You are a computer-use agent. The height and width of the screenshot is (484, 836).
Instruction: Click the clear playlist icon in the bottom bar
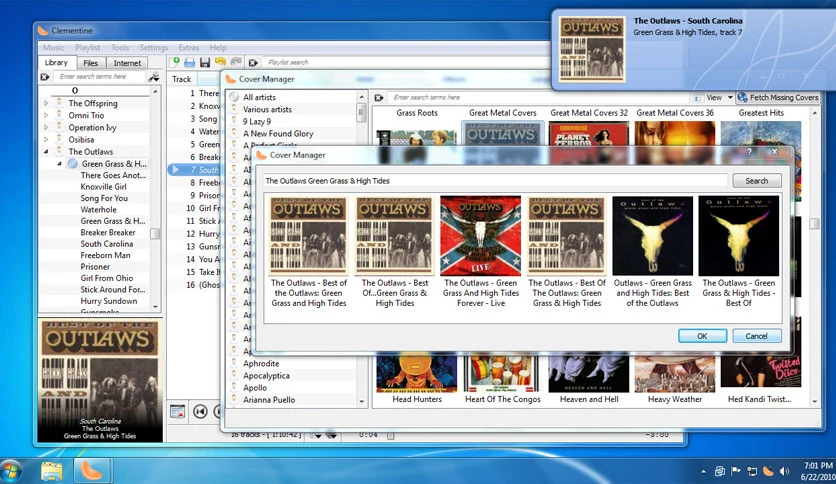[177, 412]
